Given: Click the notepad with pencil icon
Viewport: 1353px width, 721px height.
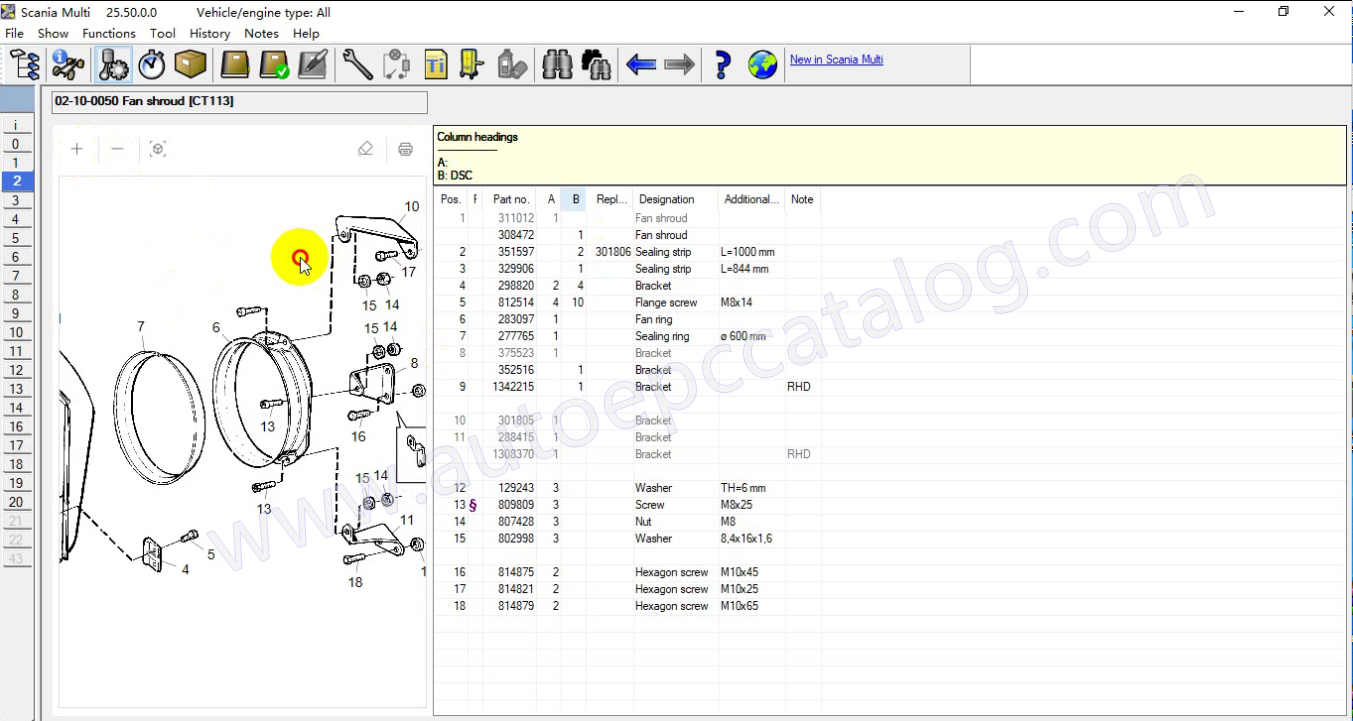Looking at the screenshot, I should [312, 65].
